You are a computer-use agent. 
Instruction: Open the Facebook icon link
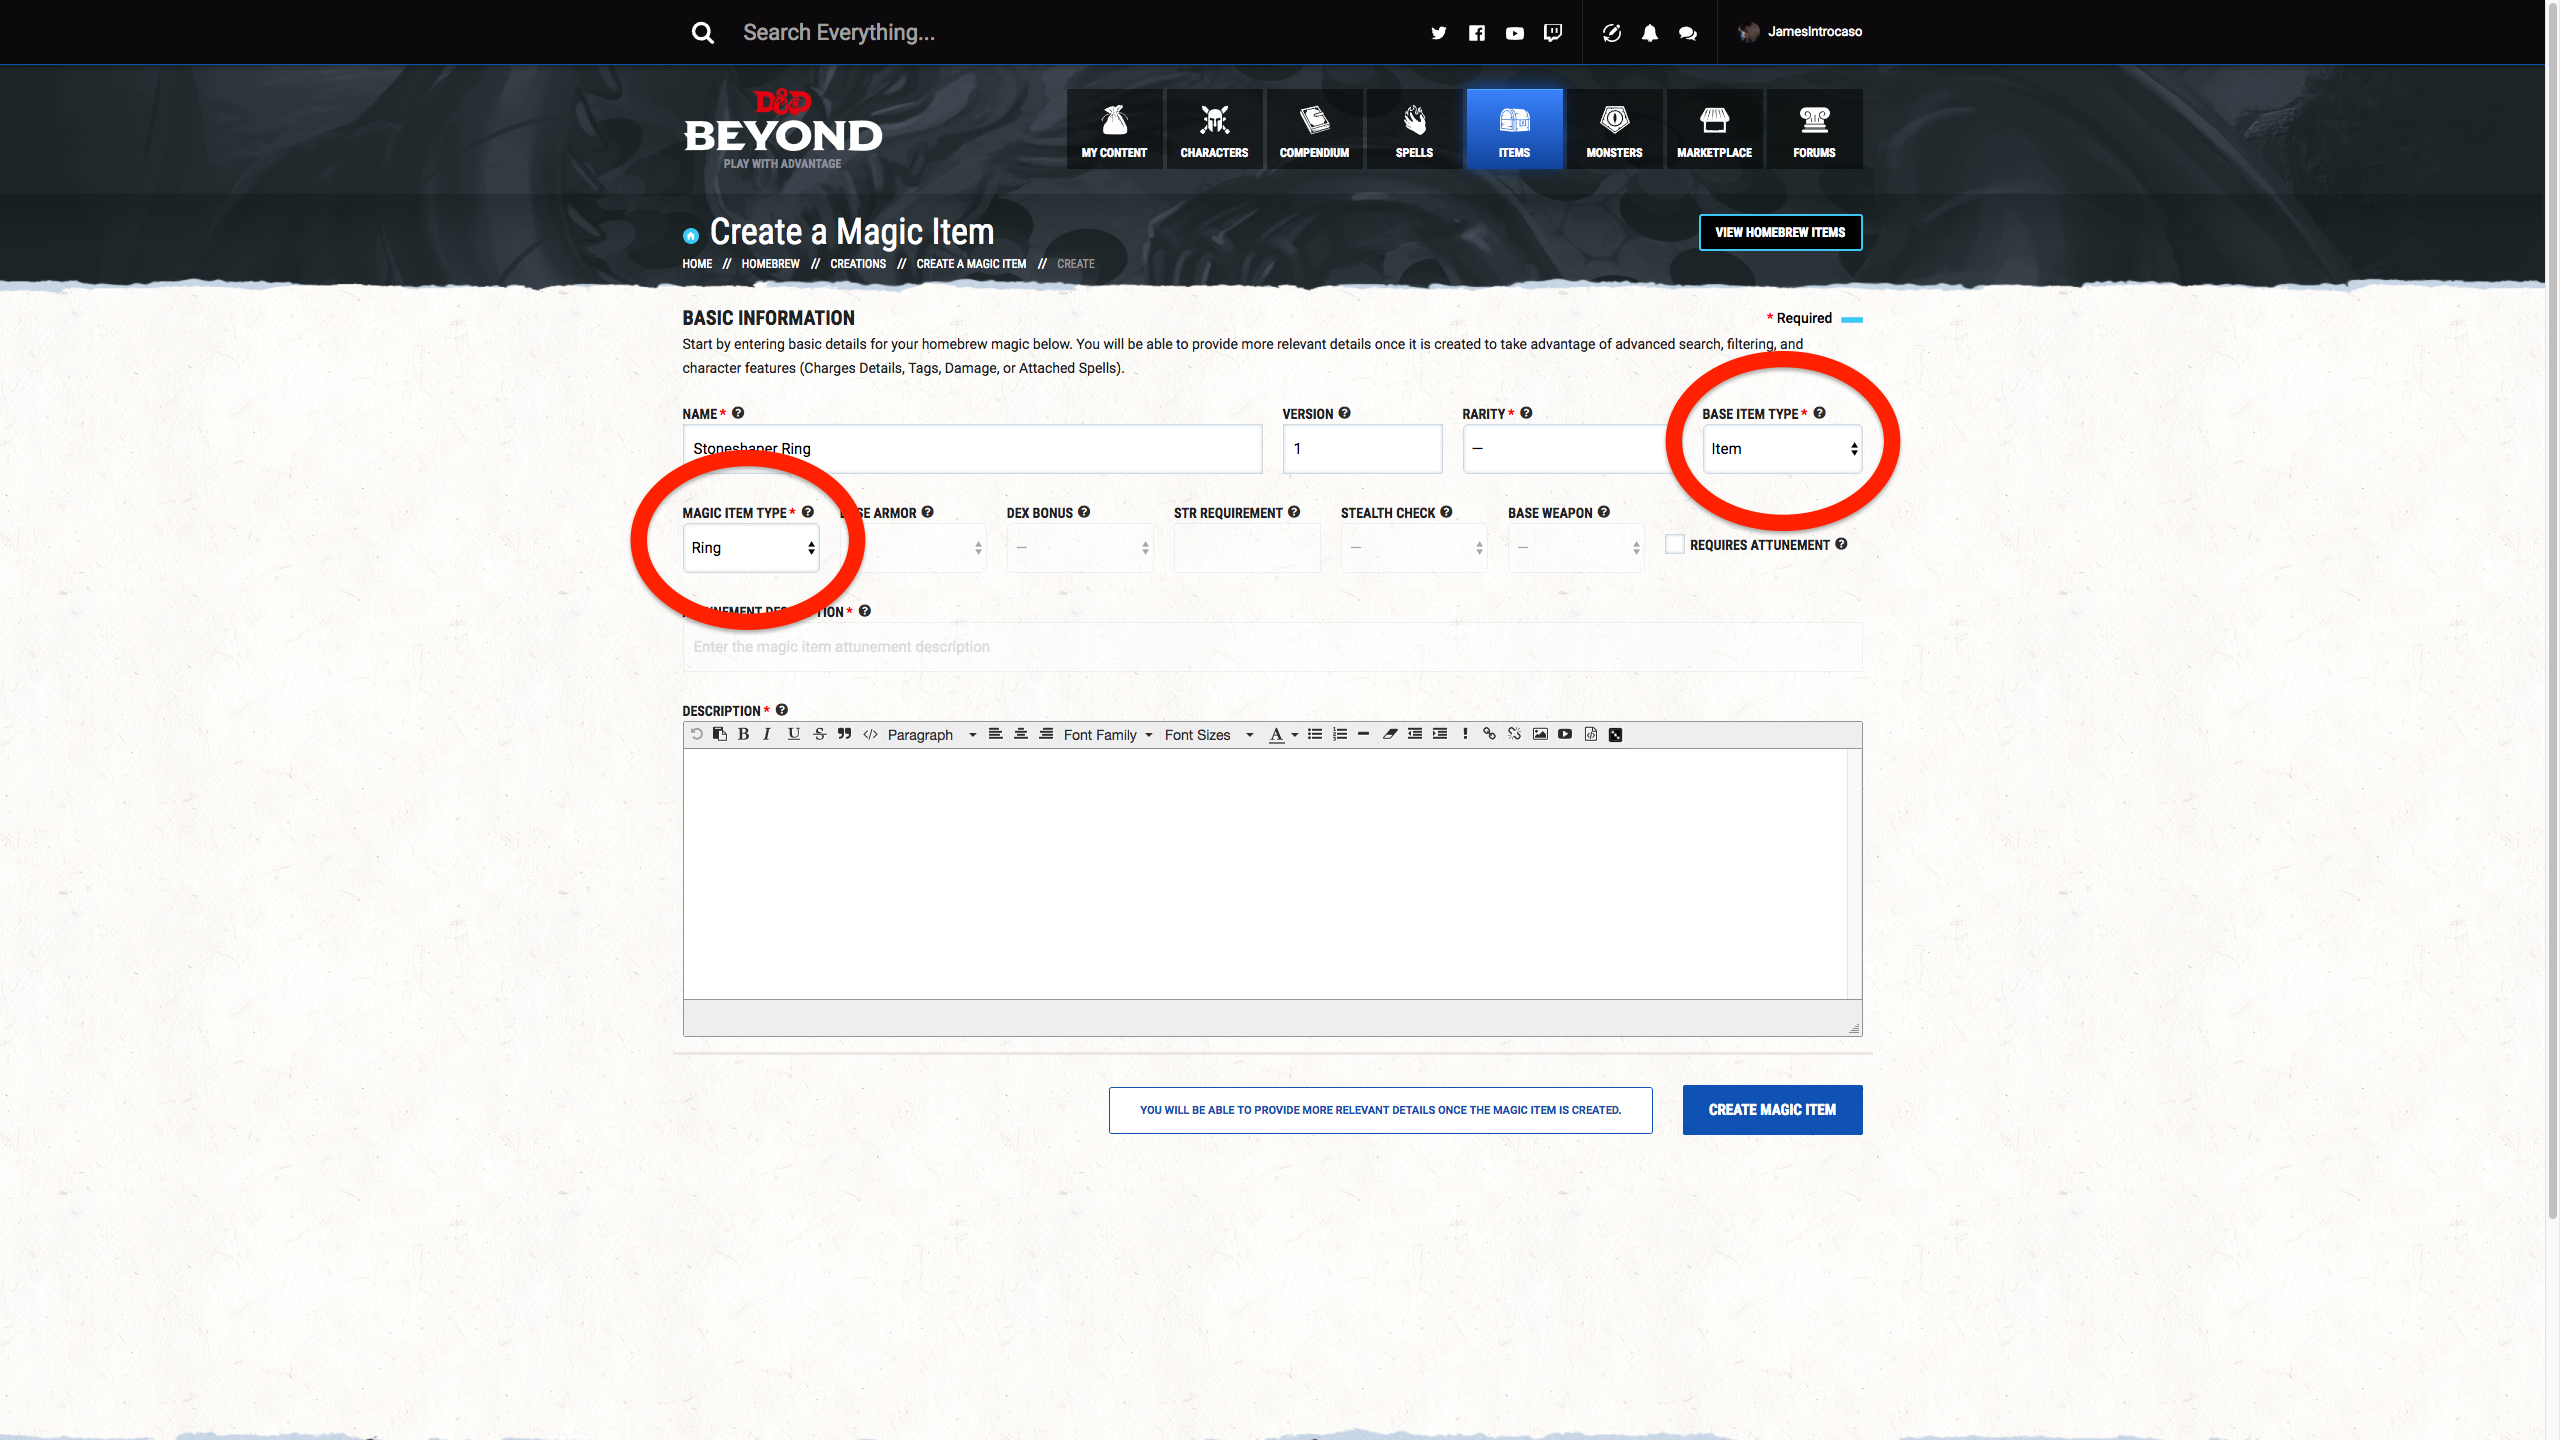coord(1477,33)
